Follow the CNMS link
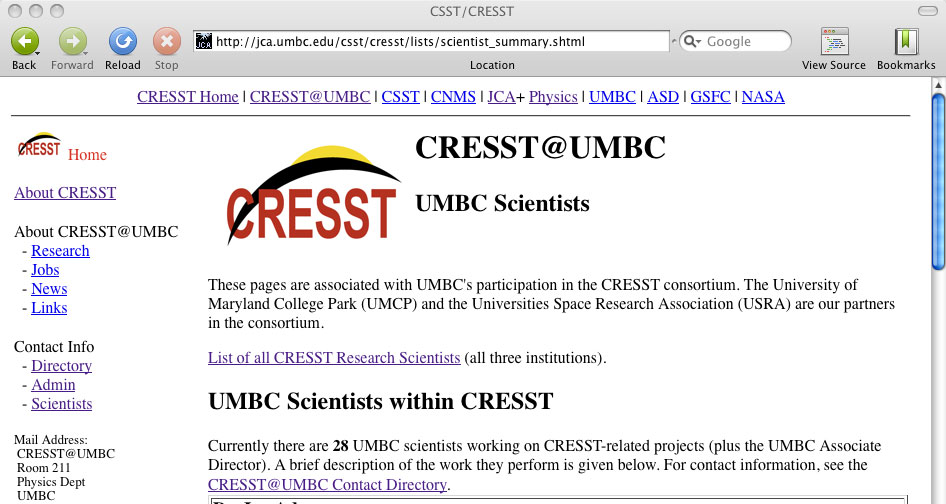Image resolution: width=946 pixels, height=504 pixels. [x=453, y=97]
